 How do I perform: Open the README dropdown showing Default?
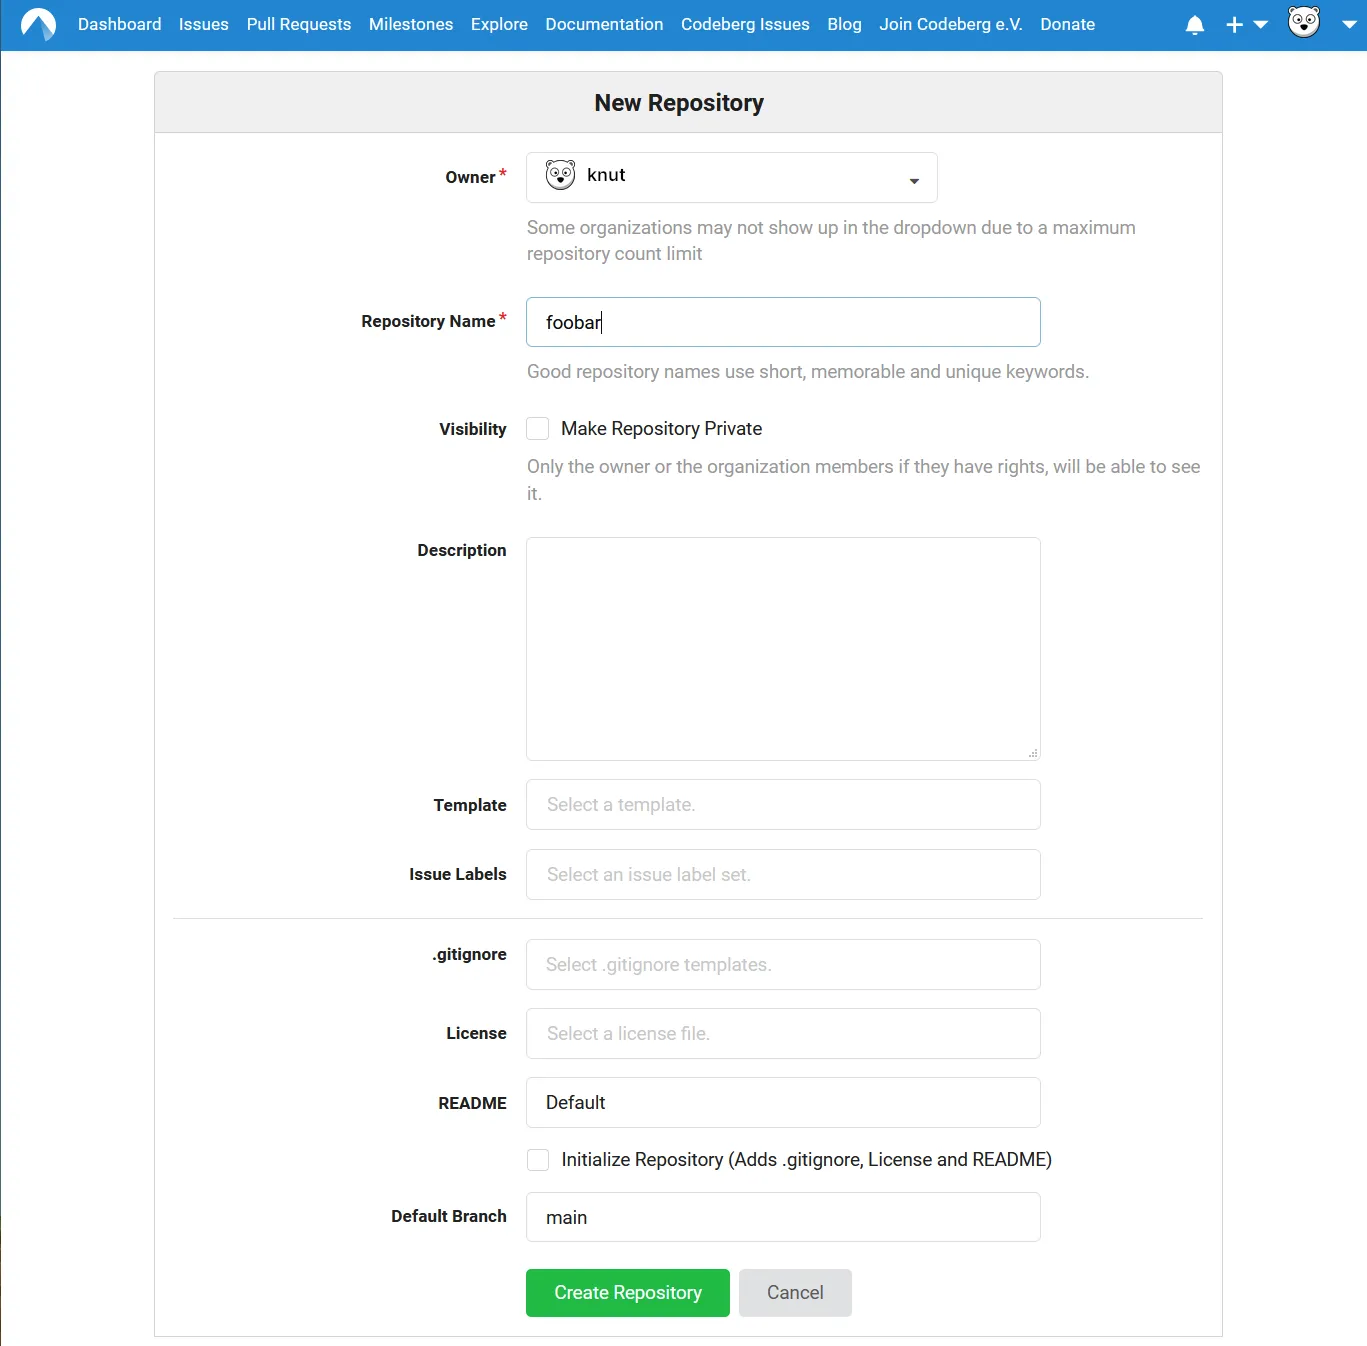[x=783, y=1102]
